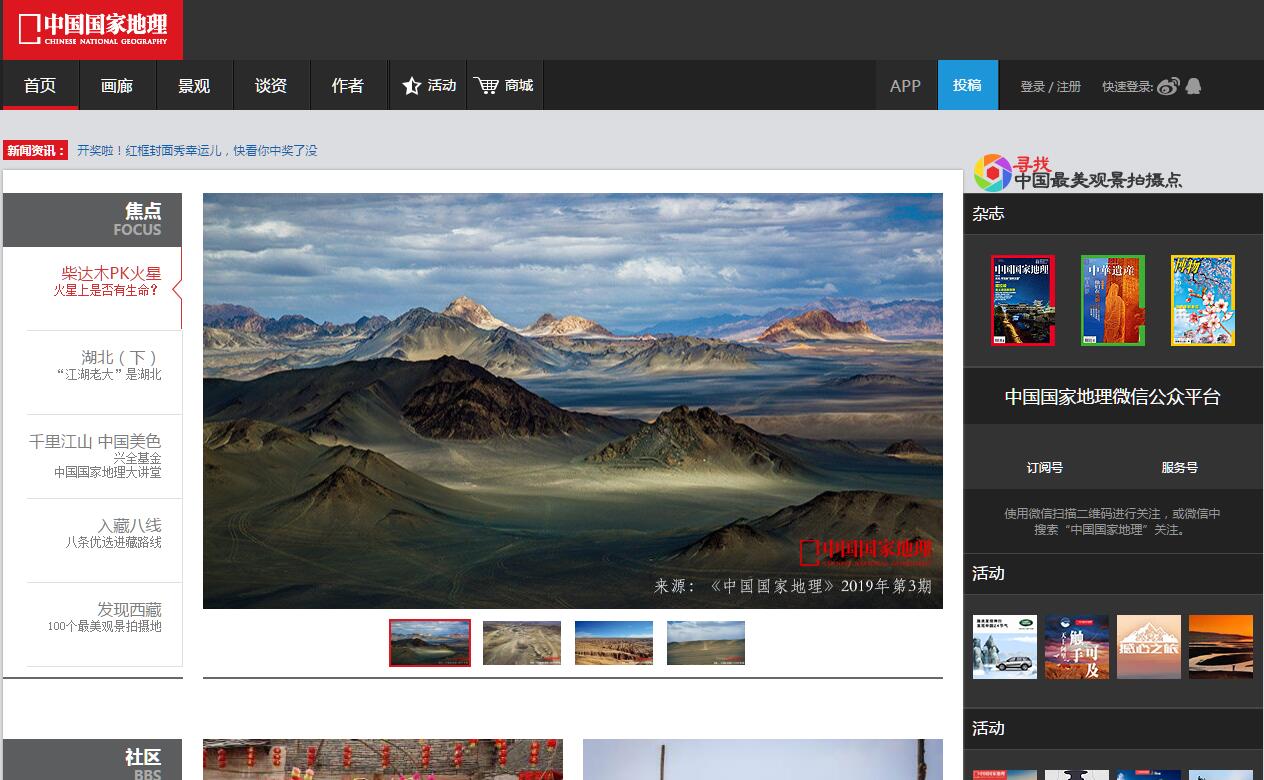Click the blue 投稿 button
The height and width of the screenshot is (780, 1264).
point(967,86)
